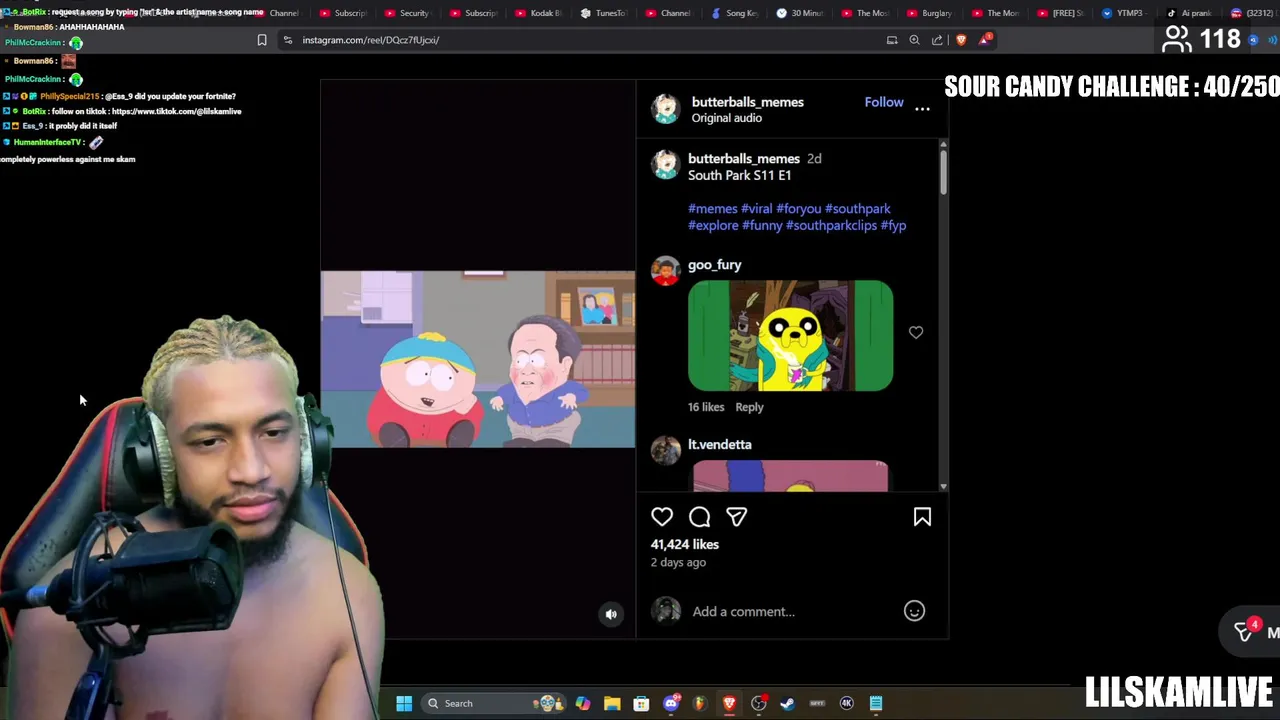Click the comments panel scrollbar thumb

(x=942, y=173)
